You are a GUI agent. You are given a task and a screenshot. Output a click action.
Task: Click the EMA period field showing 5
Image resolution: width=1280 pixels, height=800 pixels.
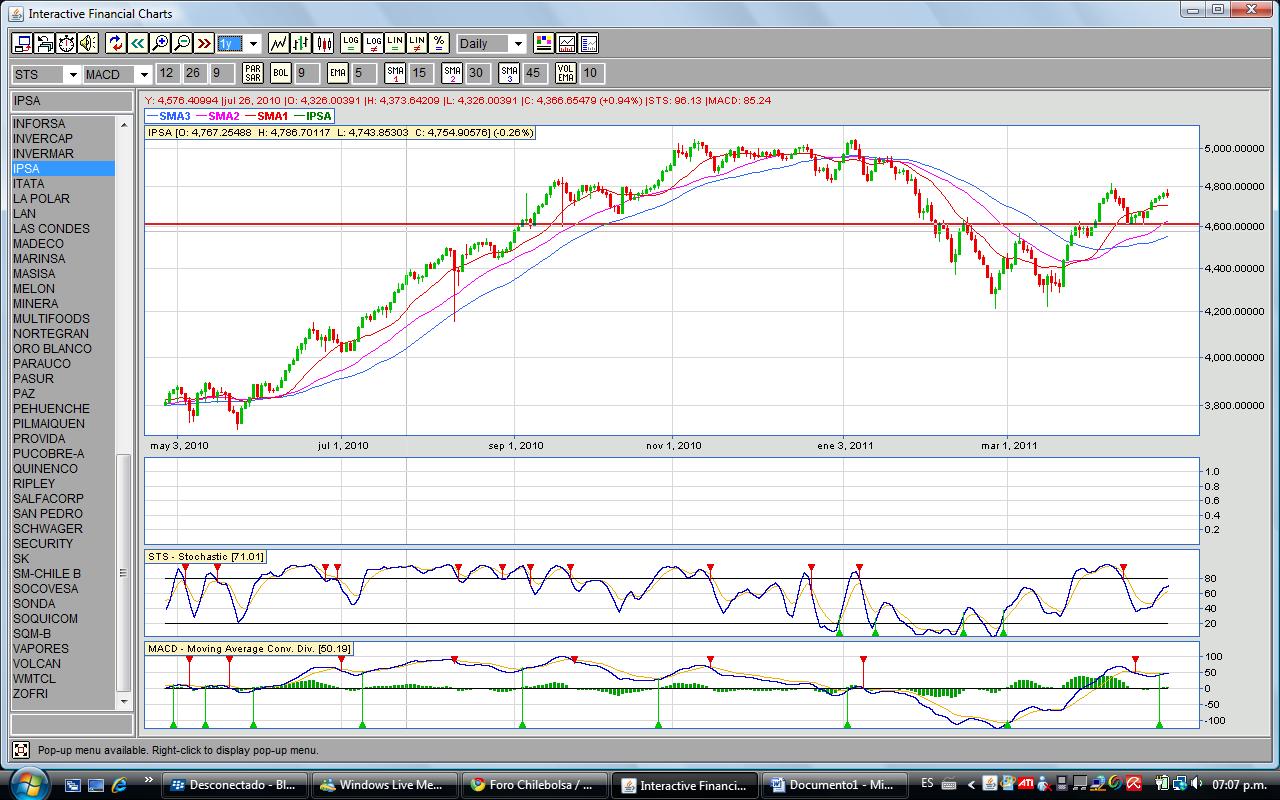click(x=363, y=73)
